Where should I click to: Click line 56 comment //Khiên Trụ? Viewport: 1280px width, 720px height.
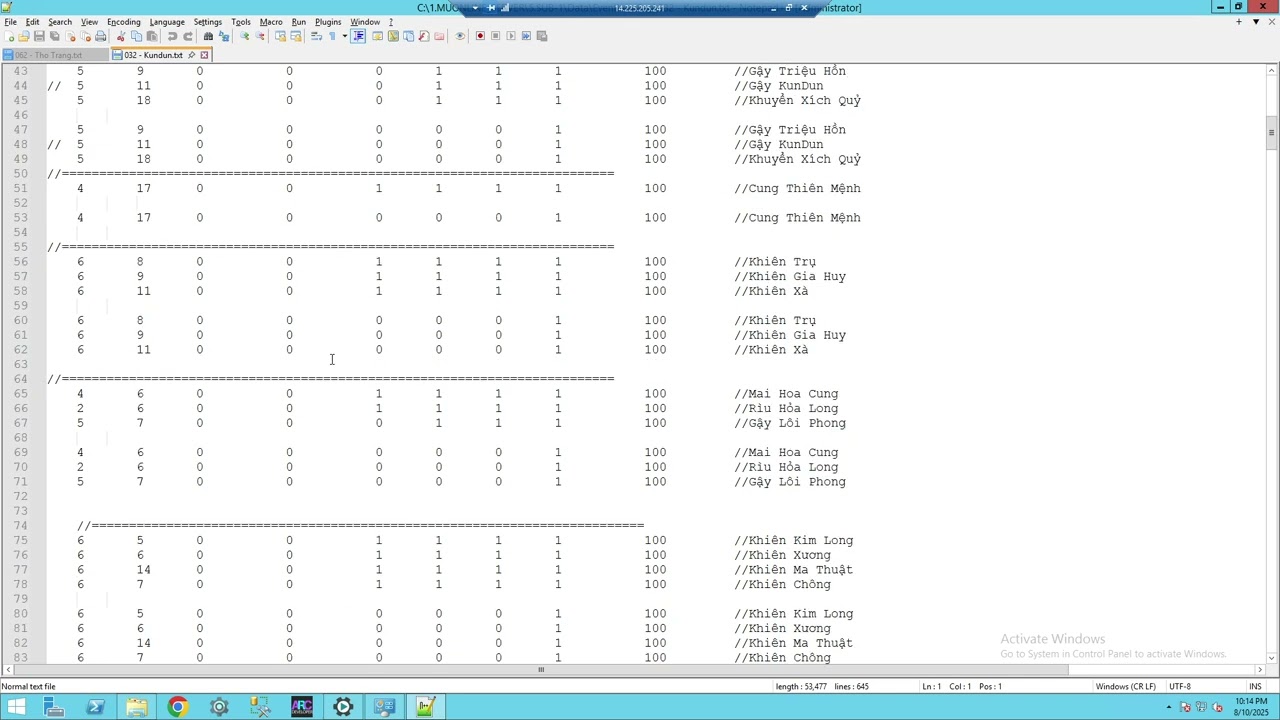click(775, 262)
